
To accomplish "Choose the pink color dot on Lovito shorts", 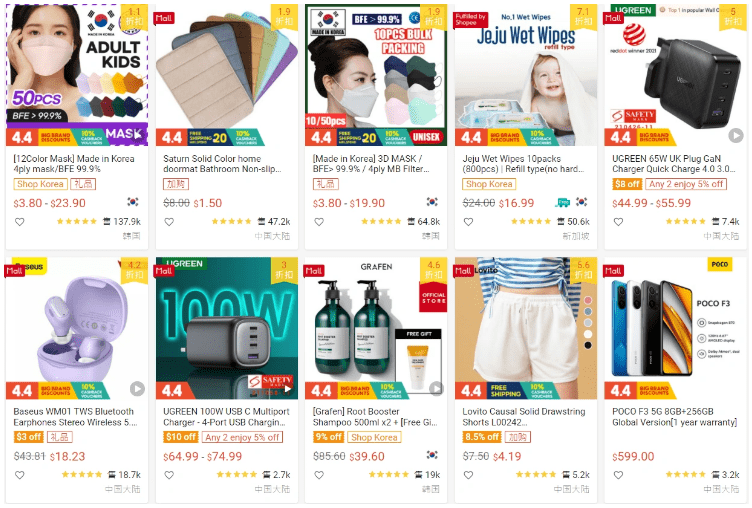I will pyautogui.click(x=588, y=300).
